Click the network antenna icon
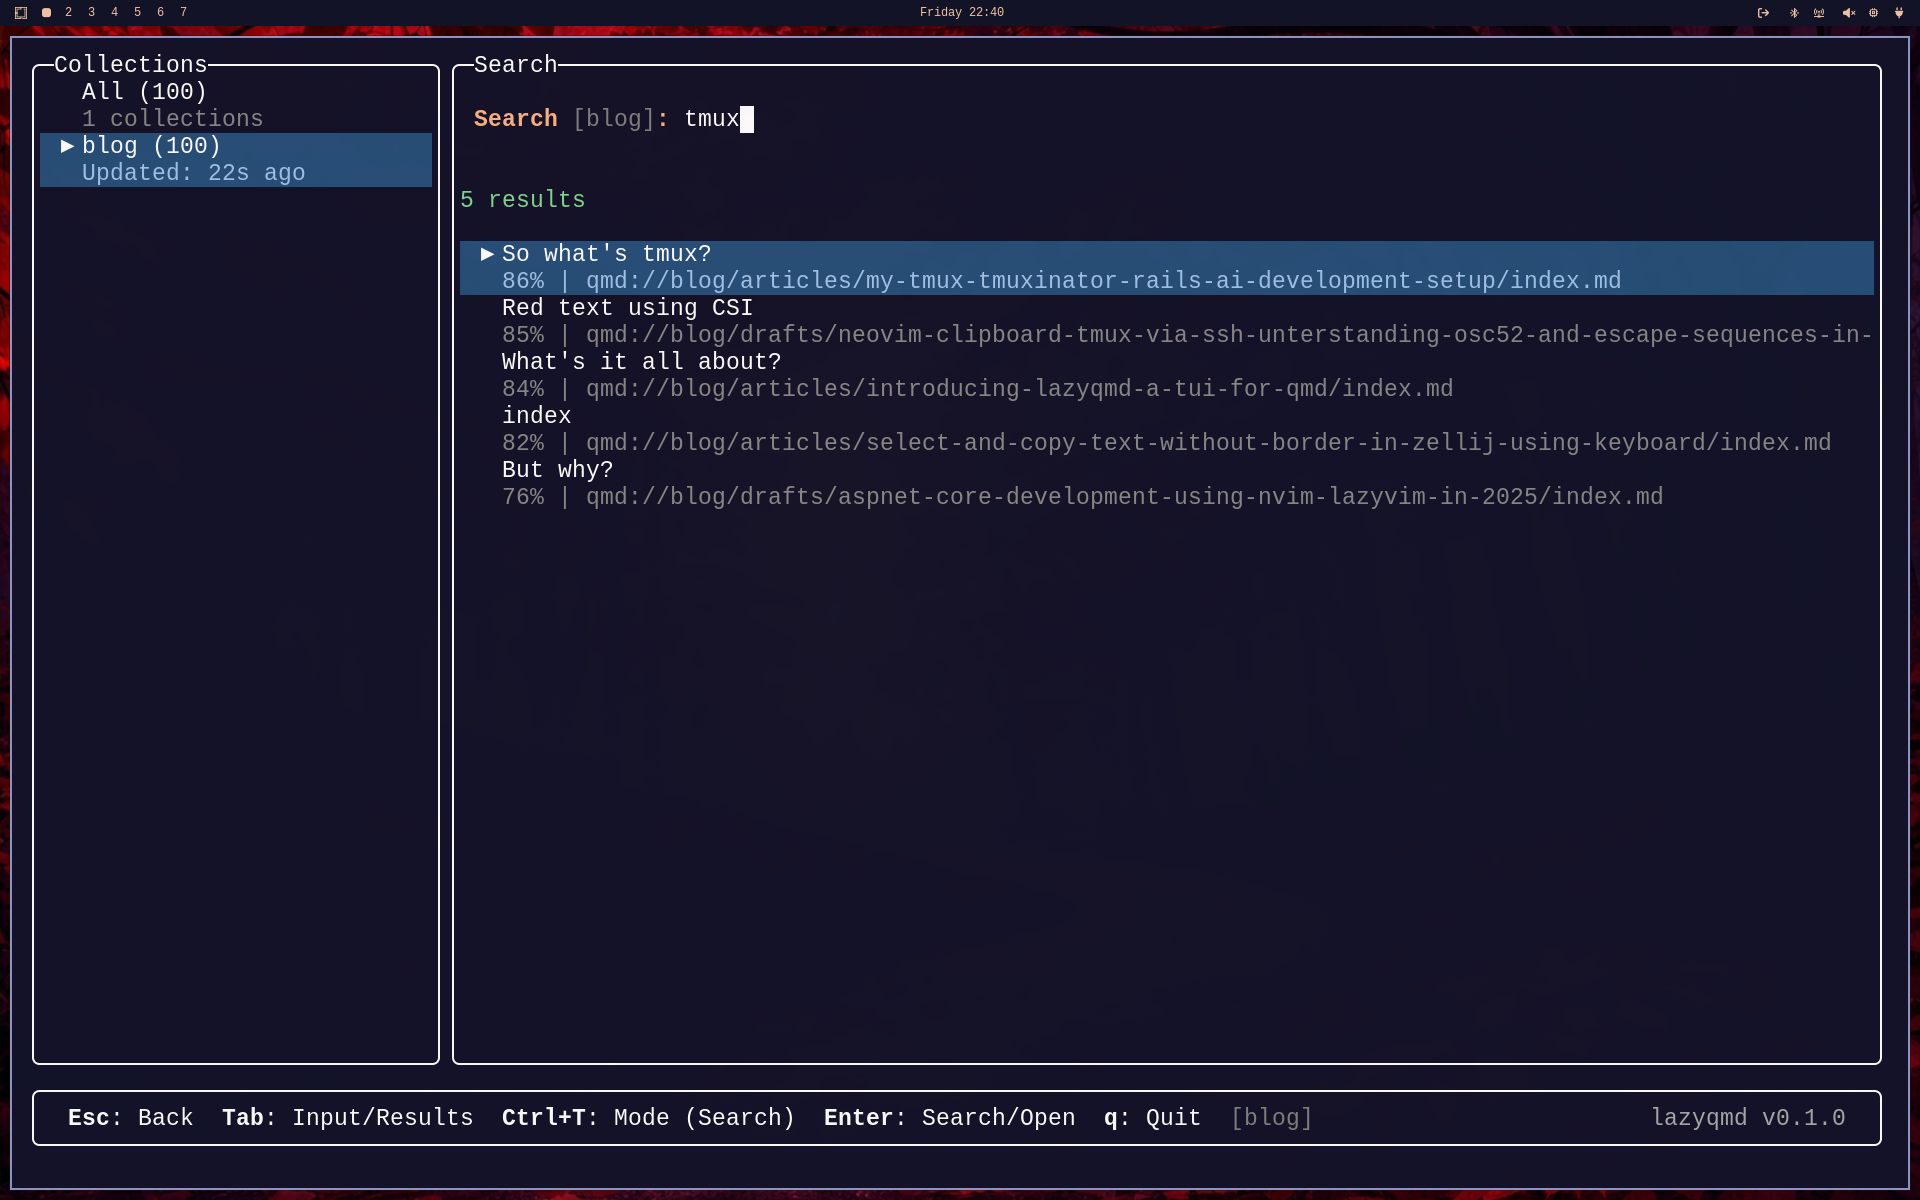 pyautogui.click(x=1819, y=13)
